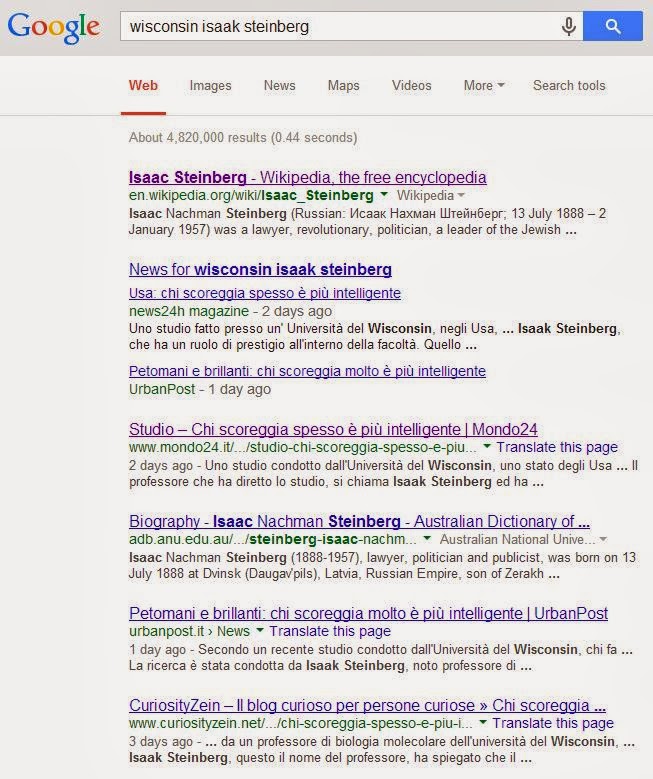The width and height of the screenshot is (653, 779).
Task: Open Search tools options
Action: coord(569,85)
